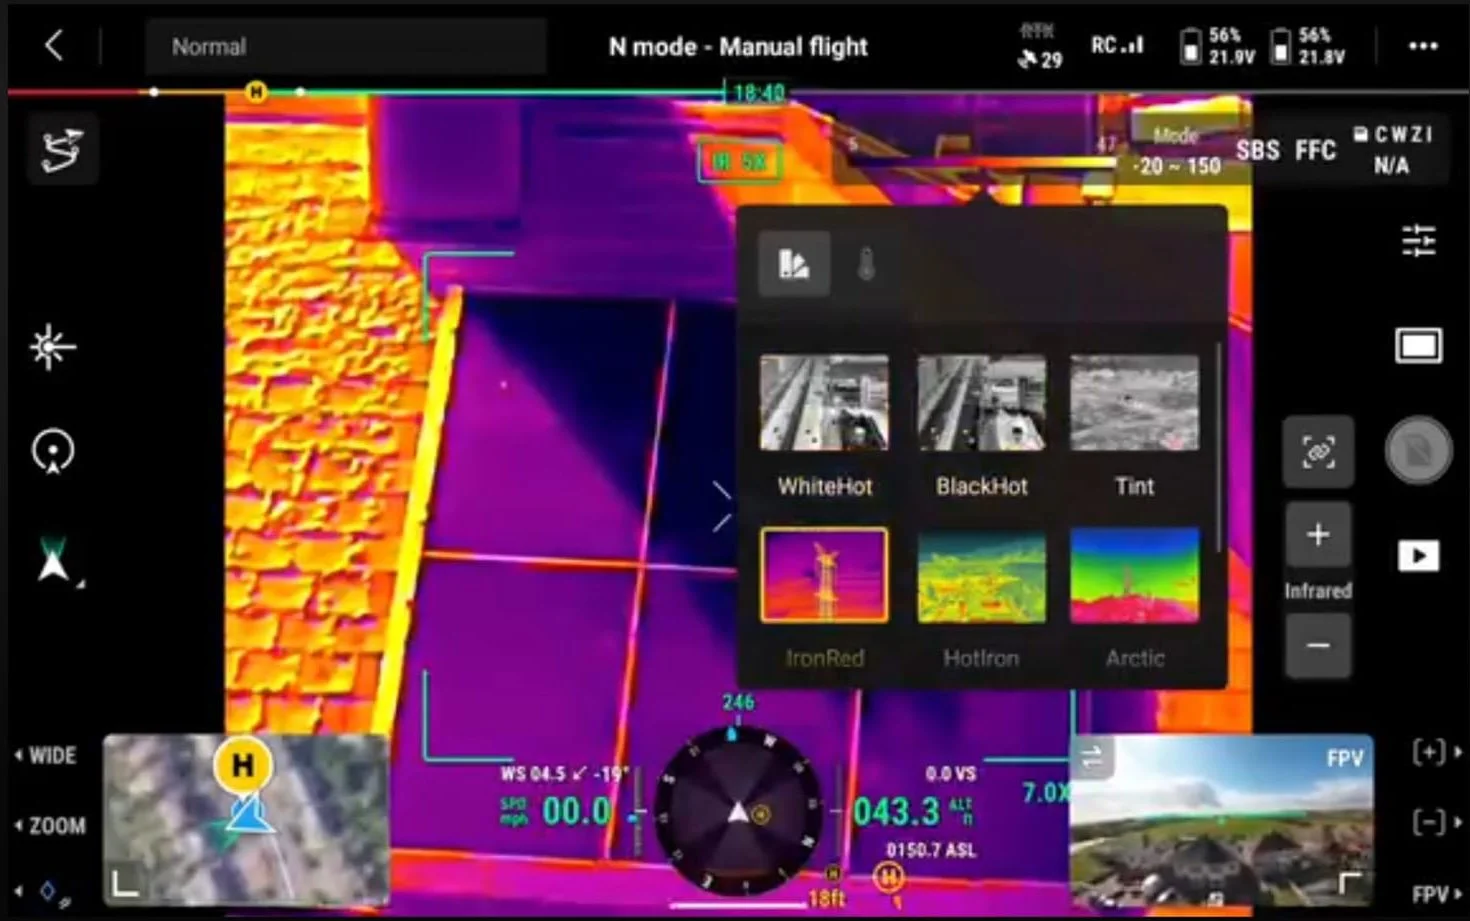Tap the H marker on flight timeline
Screen dimensions: 1470x921
pyautogui.click(x=256, y=92)
